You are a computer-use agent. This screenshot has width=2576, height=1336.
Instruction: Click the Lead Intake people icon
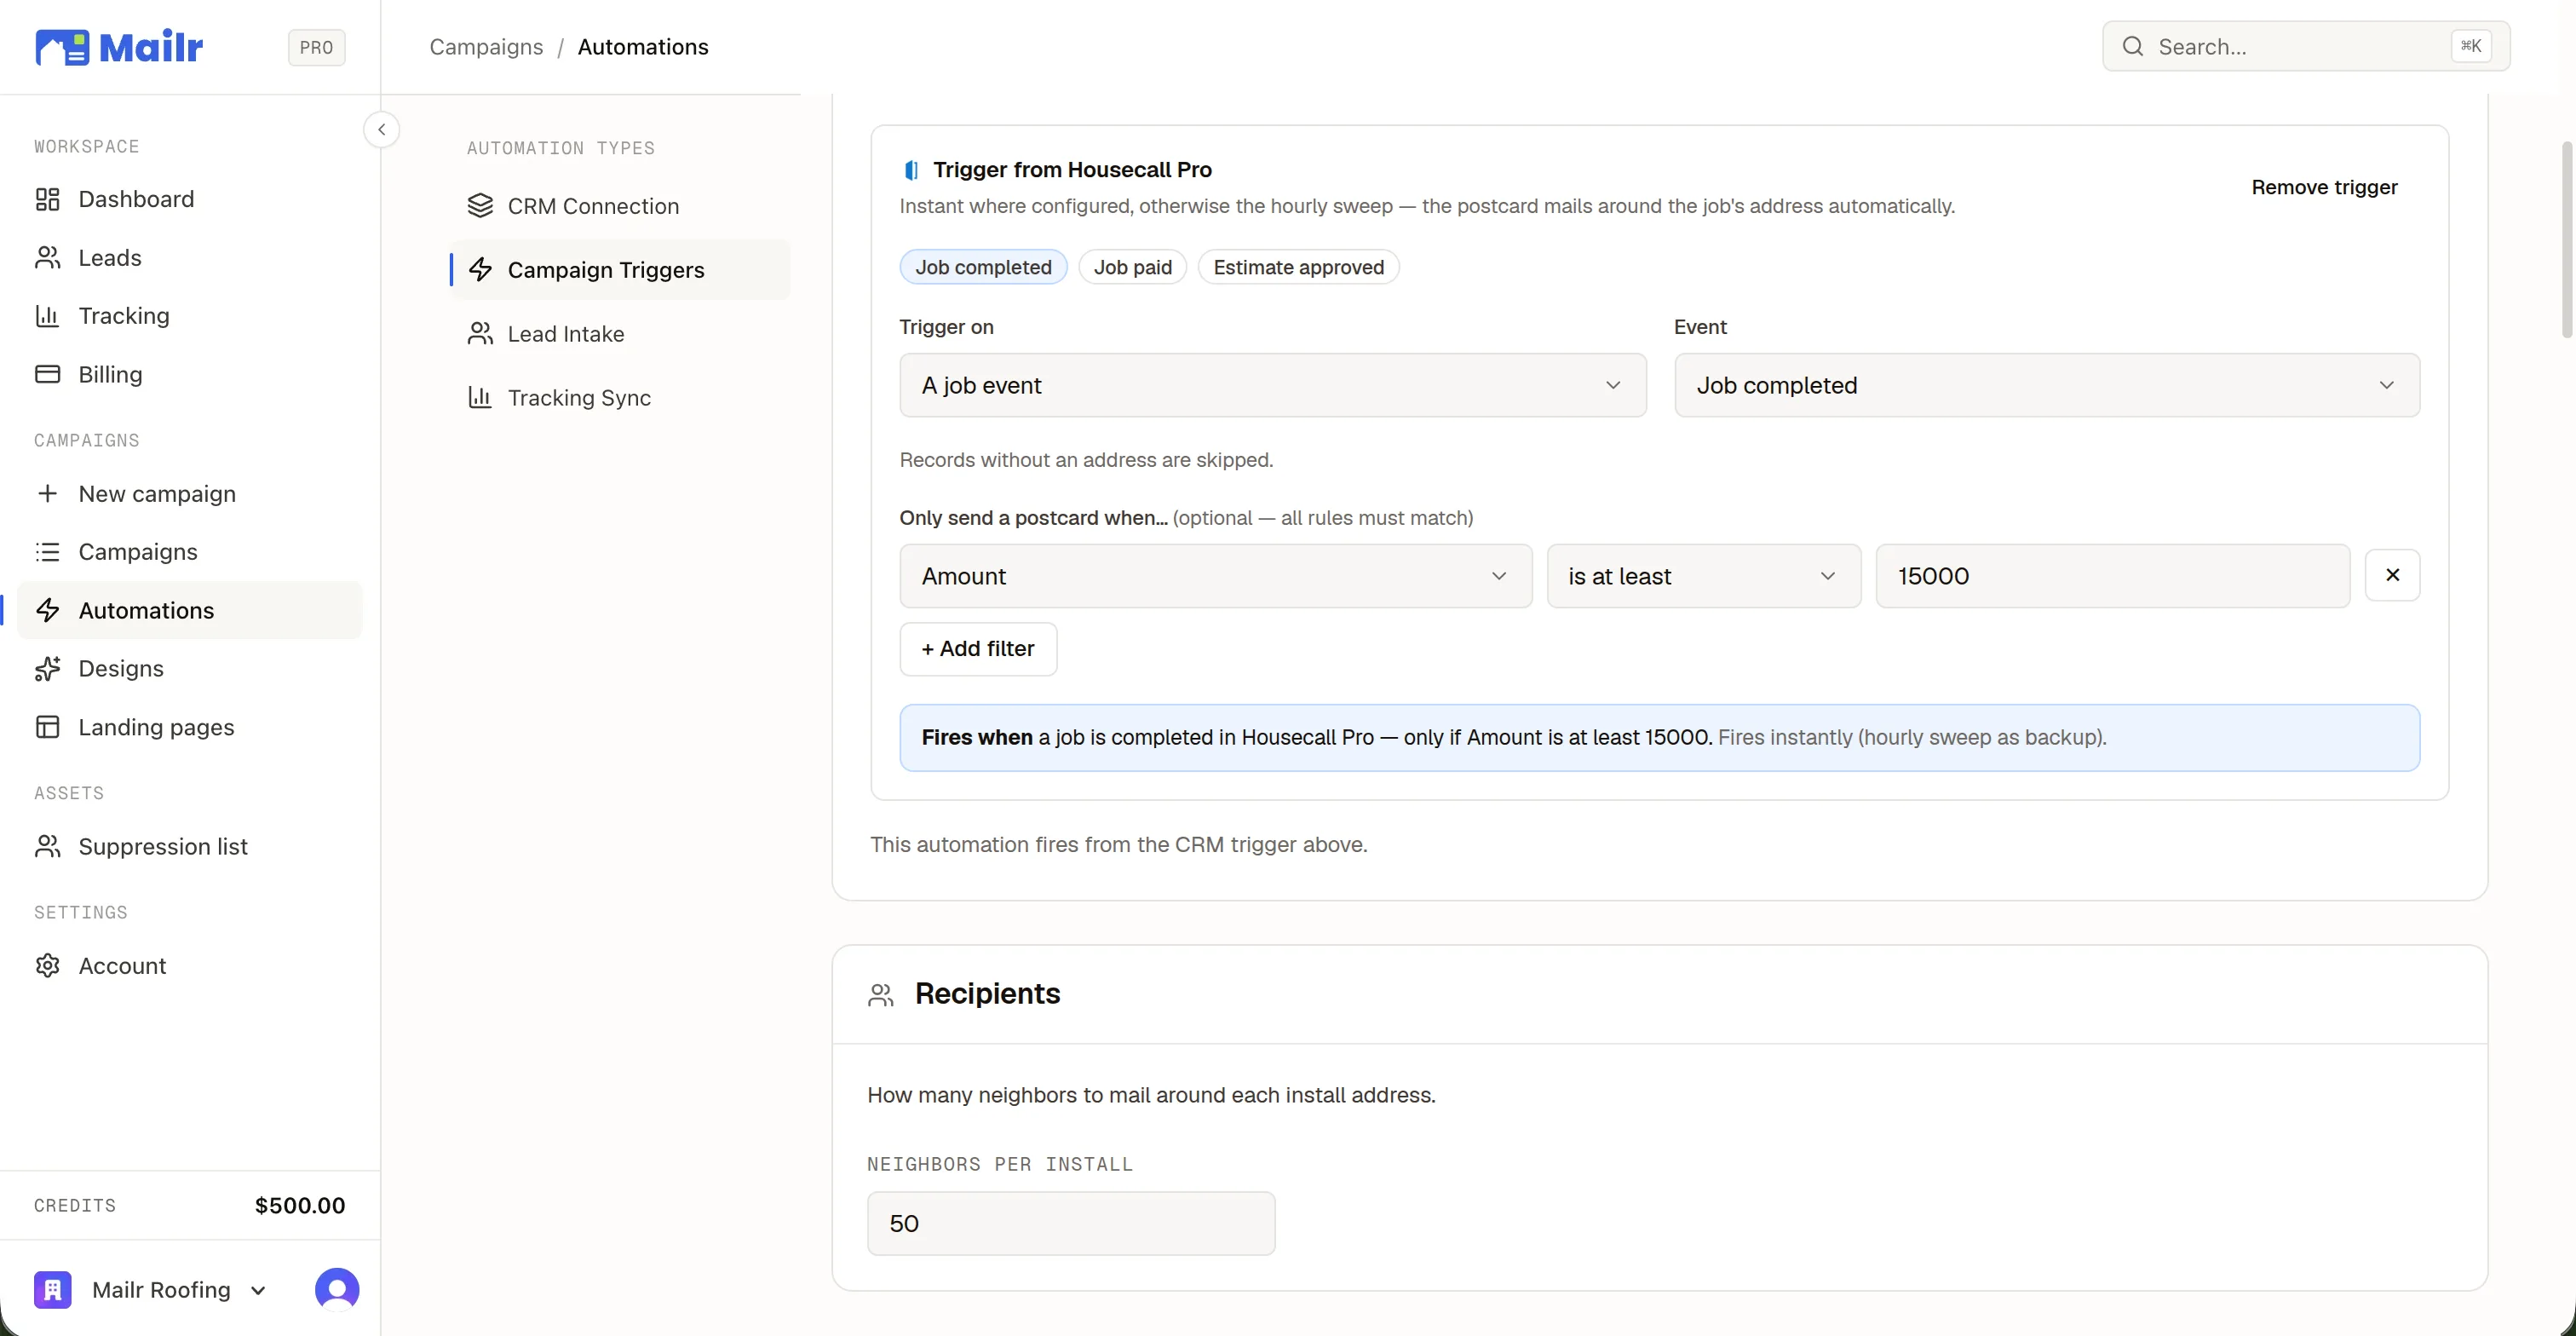[480, 334]
